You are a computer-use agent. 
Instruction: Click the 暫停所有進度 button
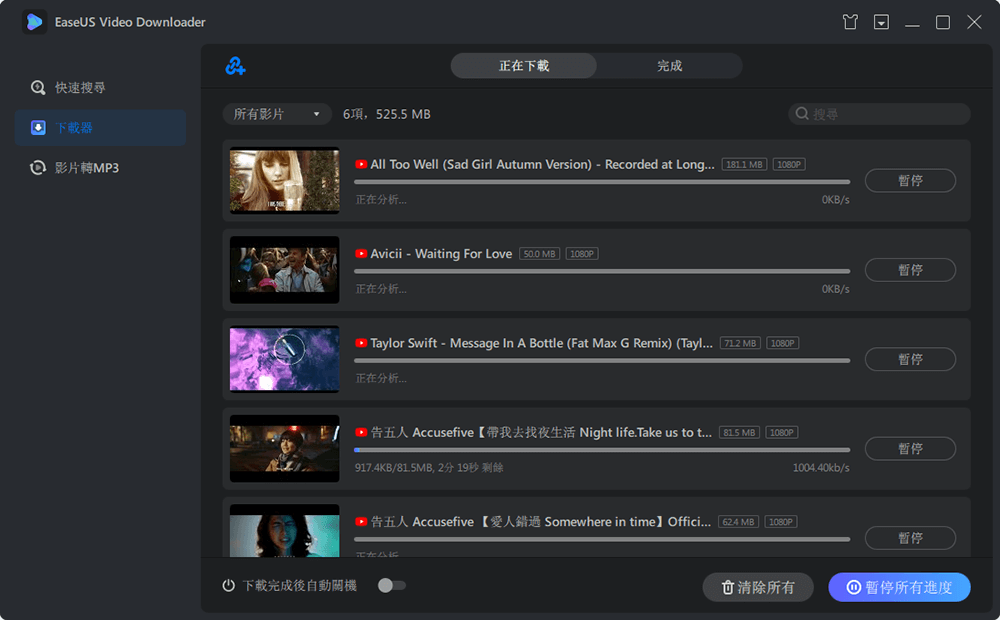(x=899, y=587)
